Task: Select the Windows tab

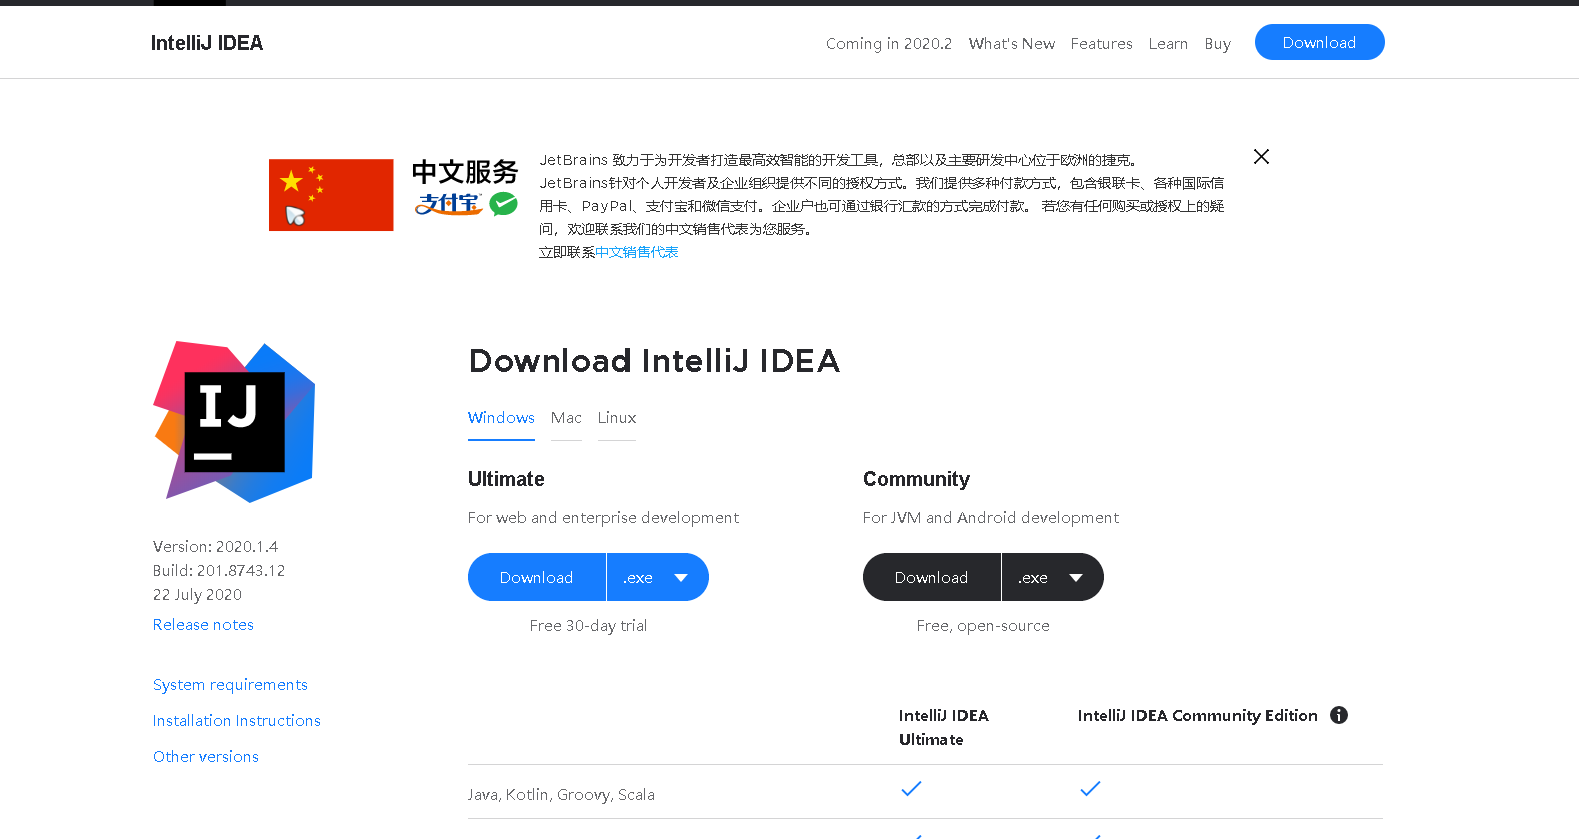Action: pos(501,418)
